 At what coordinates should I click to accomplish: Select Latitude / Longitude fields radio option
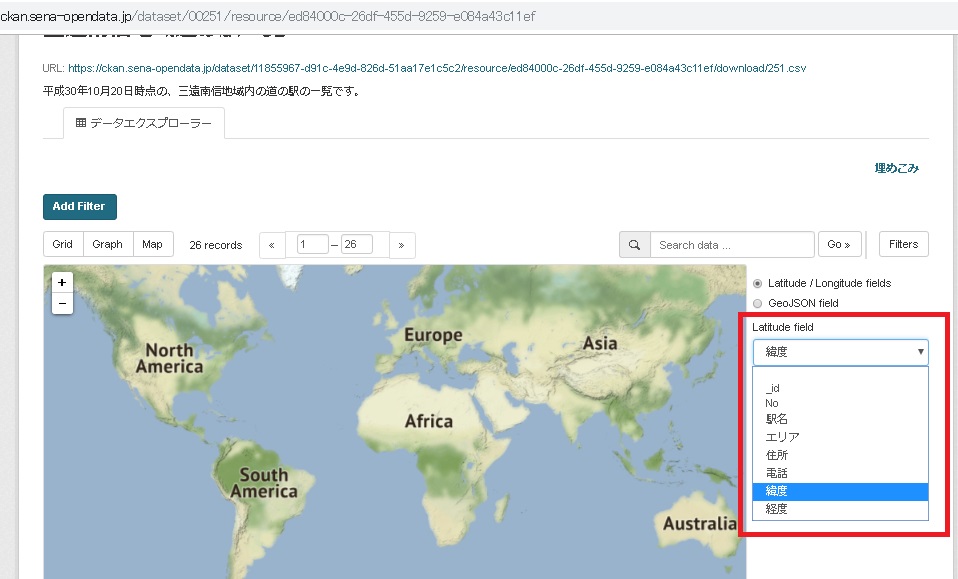coord(758,284)
